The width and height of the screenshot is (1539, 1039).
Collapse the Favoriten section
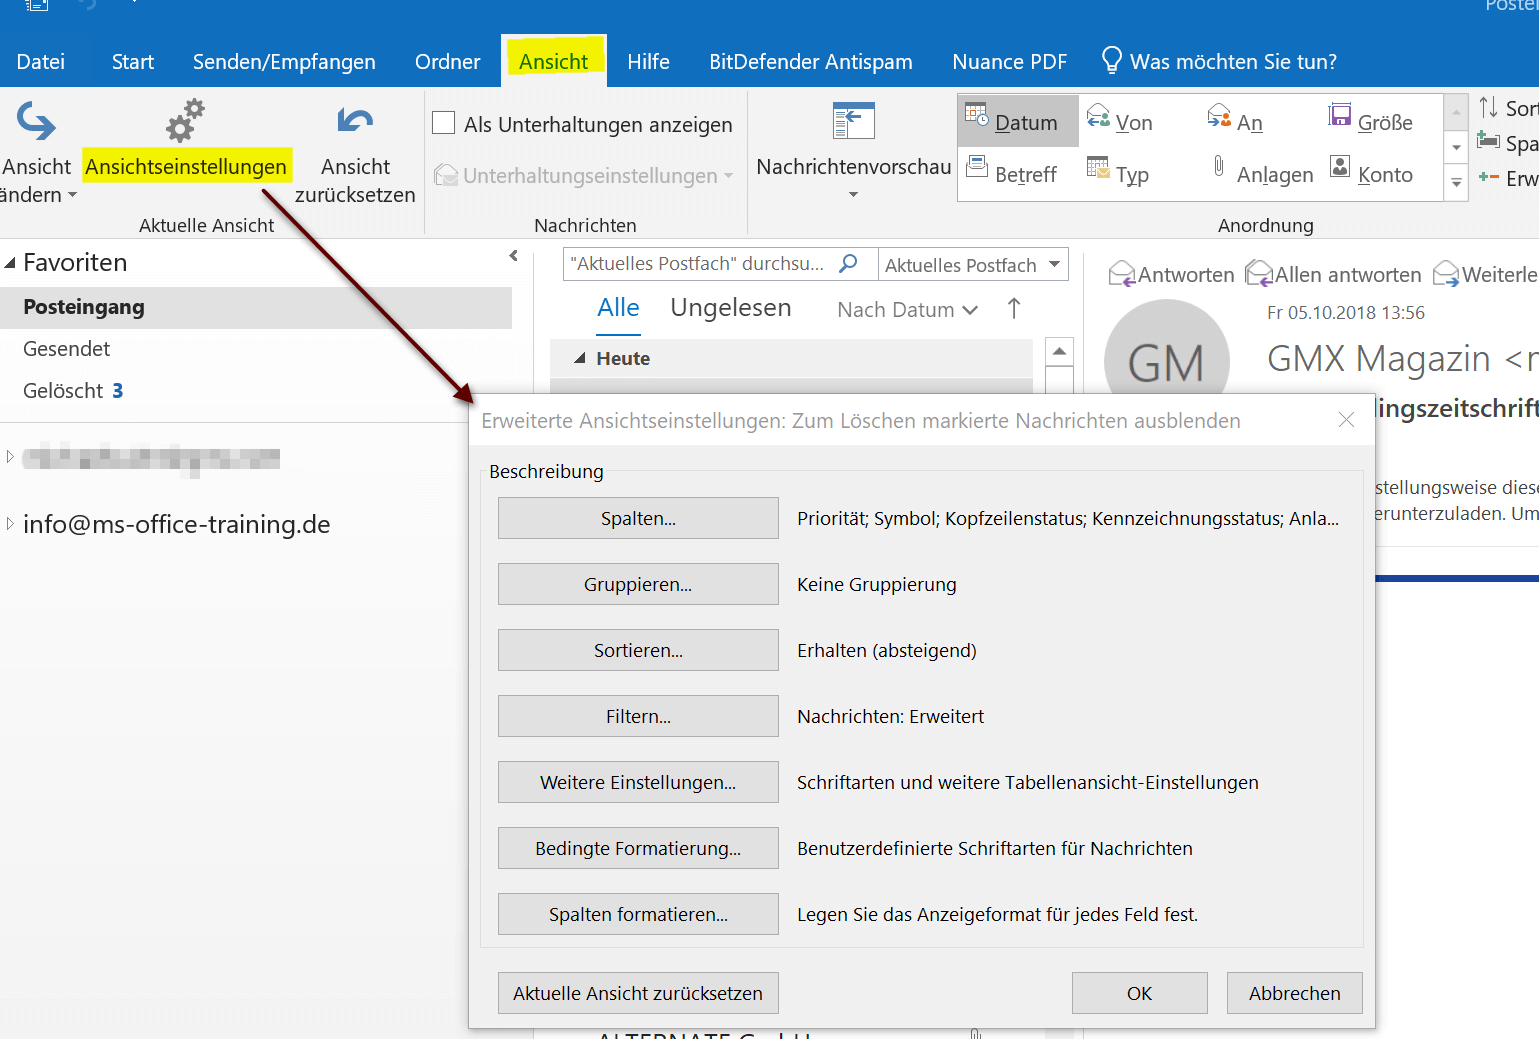(x=10, y=263)
